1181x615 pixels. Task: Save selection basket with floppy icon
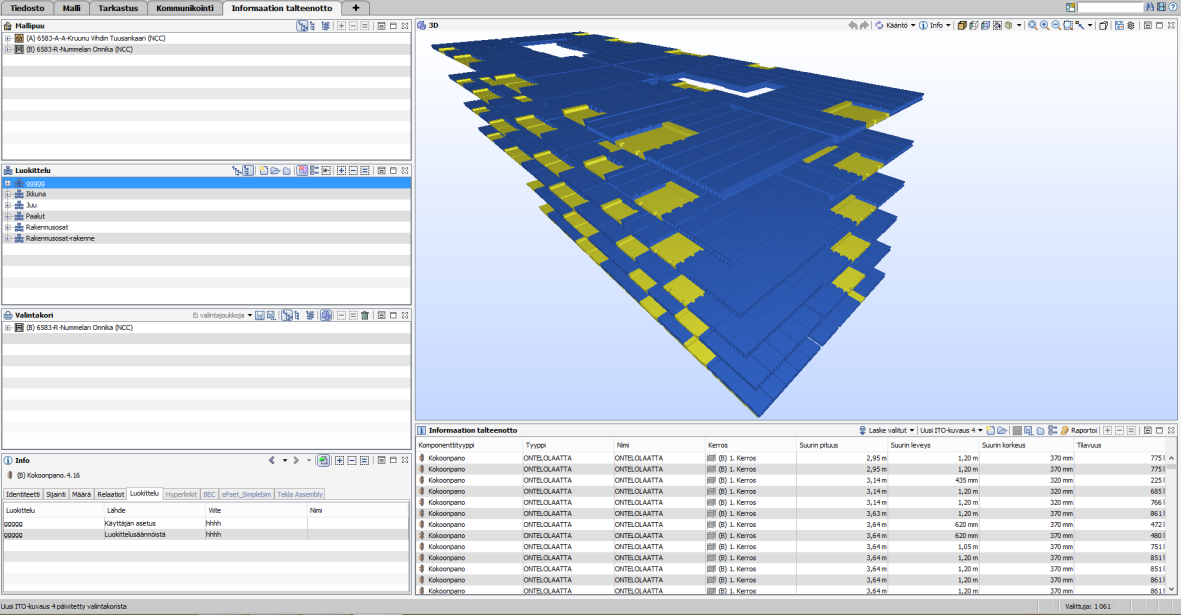(260, 315)
